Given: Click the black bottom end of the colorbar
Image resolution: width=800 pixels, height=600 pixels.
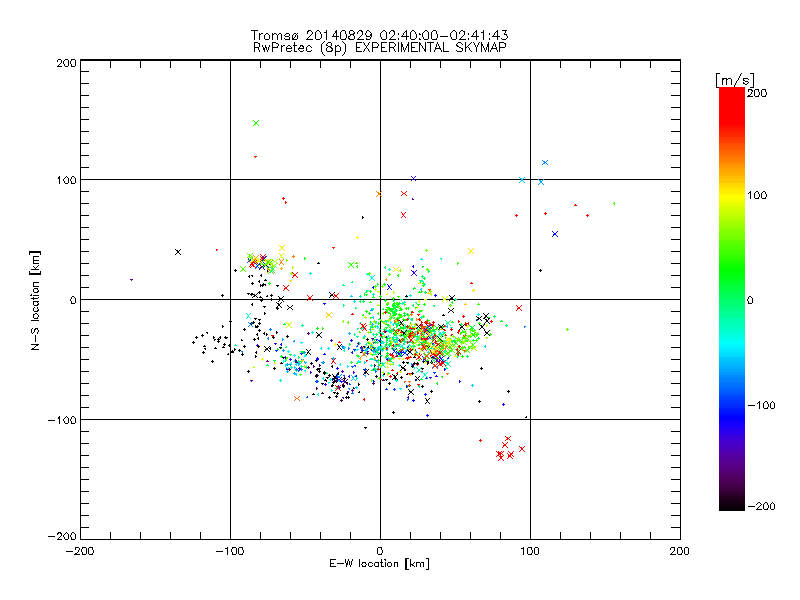Looking at the screenshot, I should pos(732,503).
